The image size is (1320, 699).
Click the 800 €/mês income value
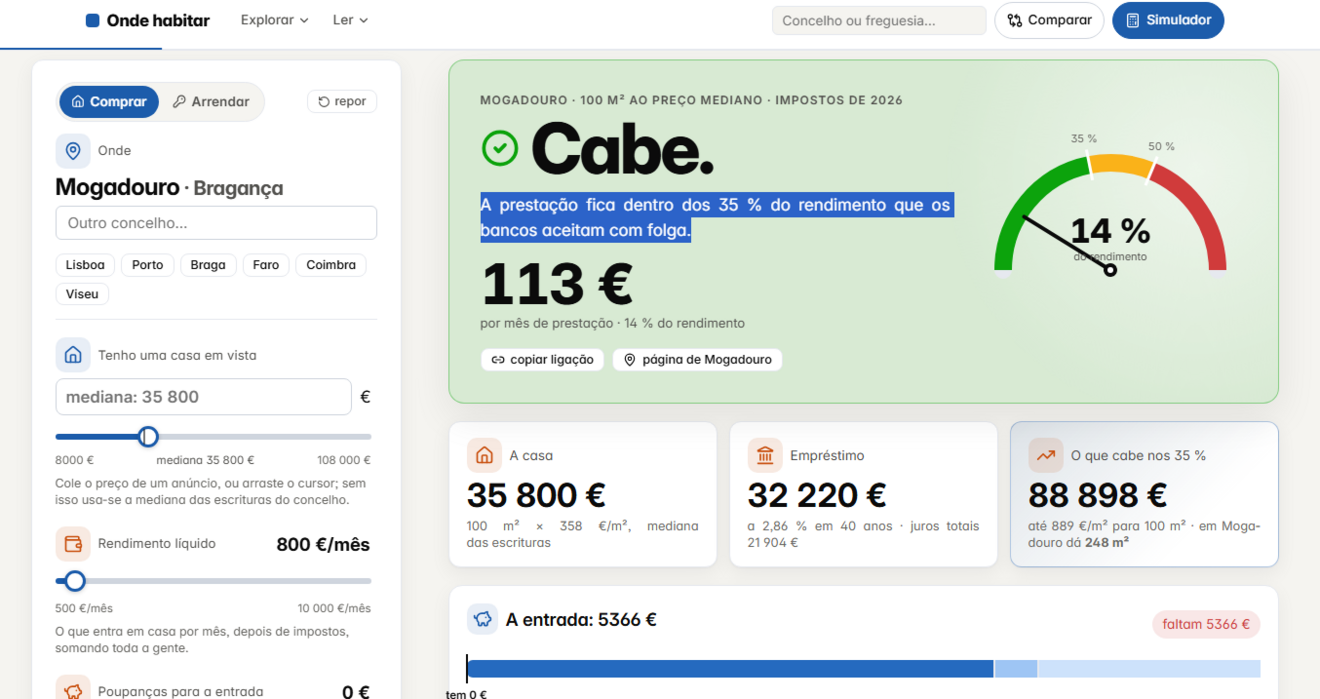pyautogui.click(x=323, y=545)
